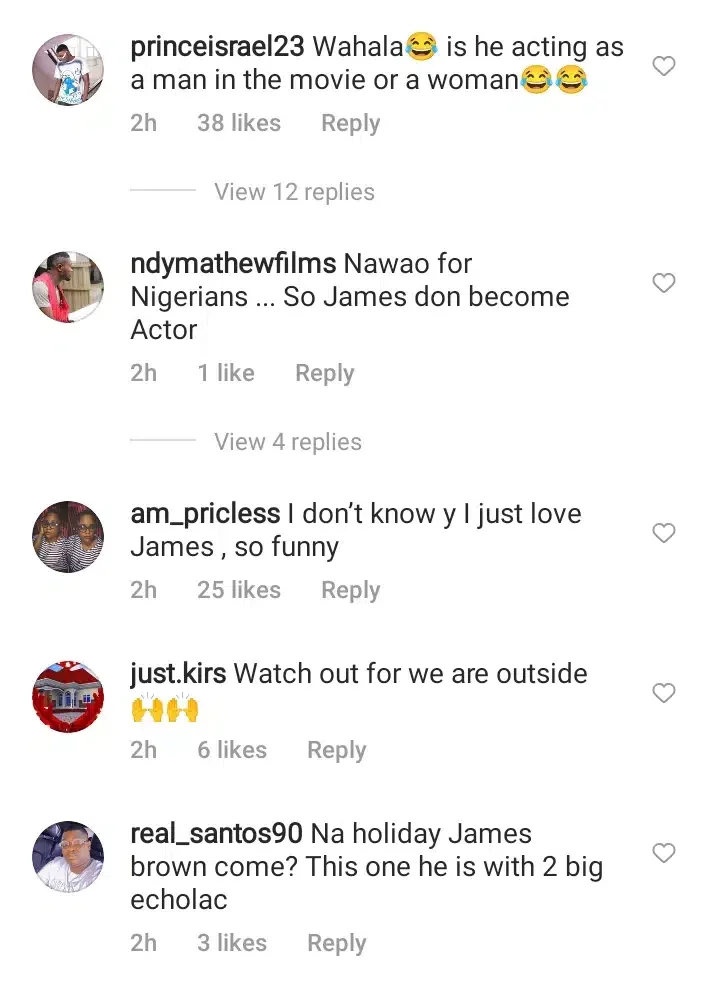The height and width of the screenshot is (981, 720).
Task: Open princeisrael23 profile picture
Action: click(x=68, y=69)
